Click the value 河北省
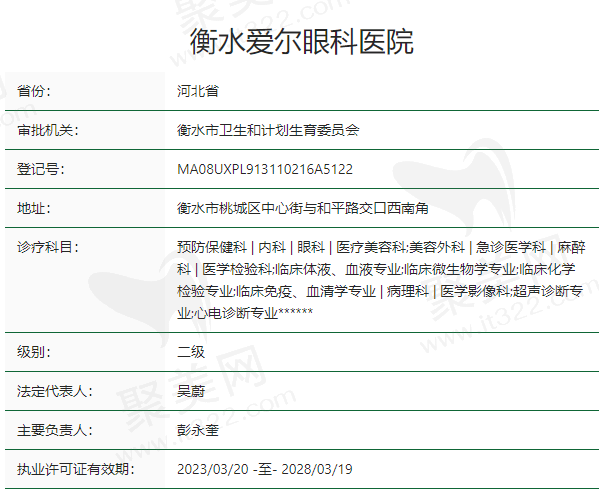This screenshot has height=491, width=600. point(197,91)
